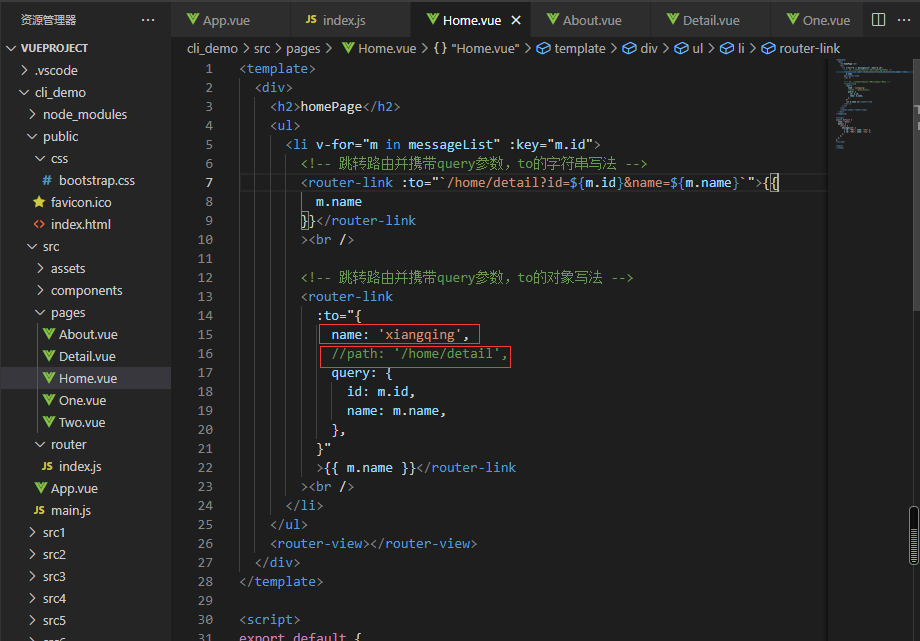Select the Home.vue tab
This screenshot has height=641, width=920.
(x=471, y=20)
